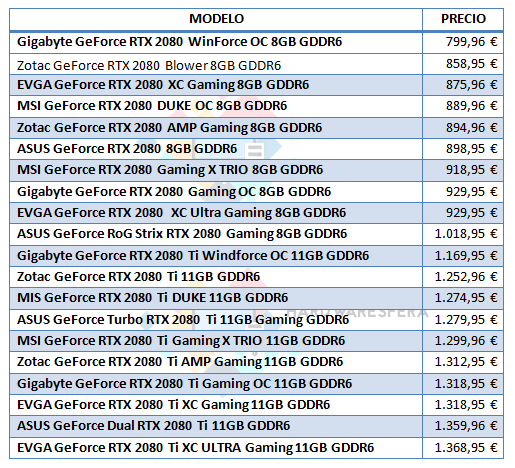This screenshot has height=468, width=515.
Task: Select EVGA RTX 2080 XC Gaming 8GB row
Action: [256, 85]
